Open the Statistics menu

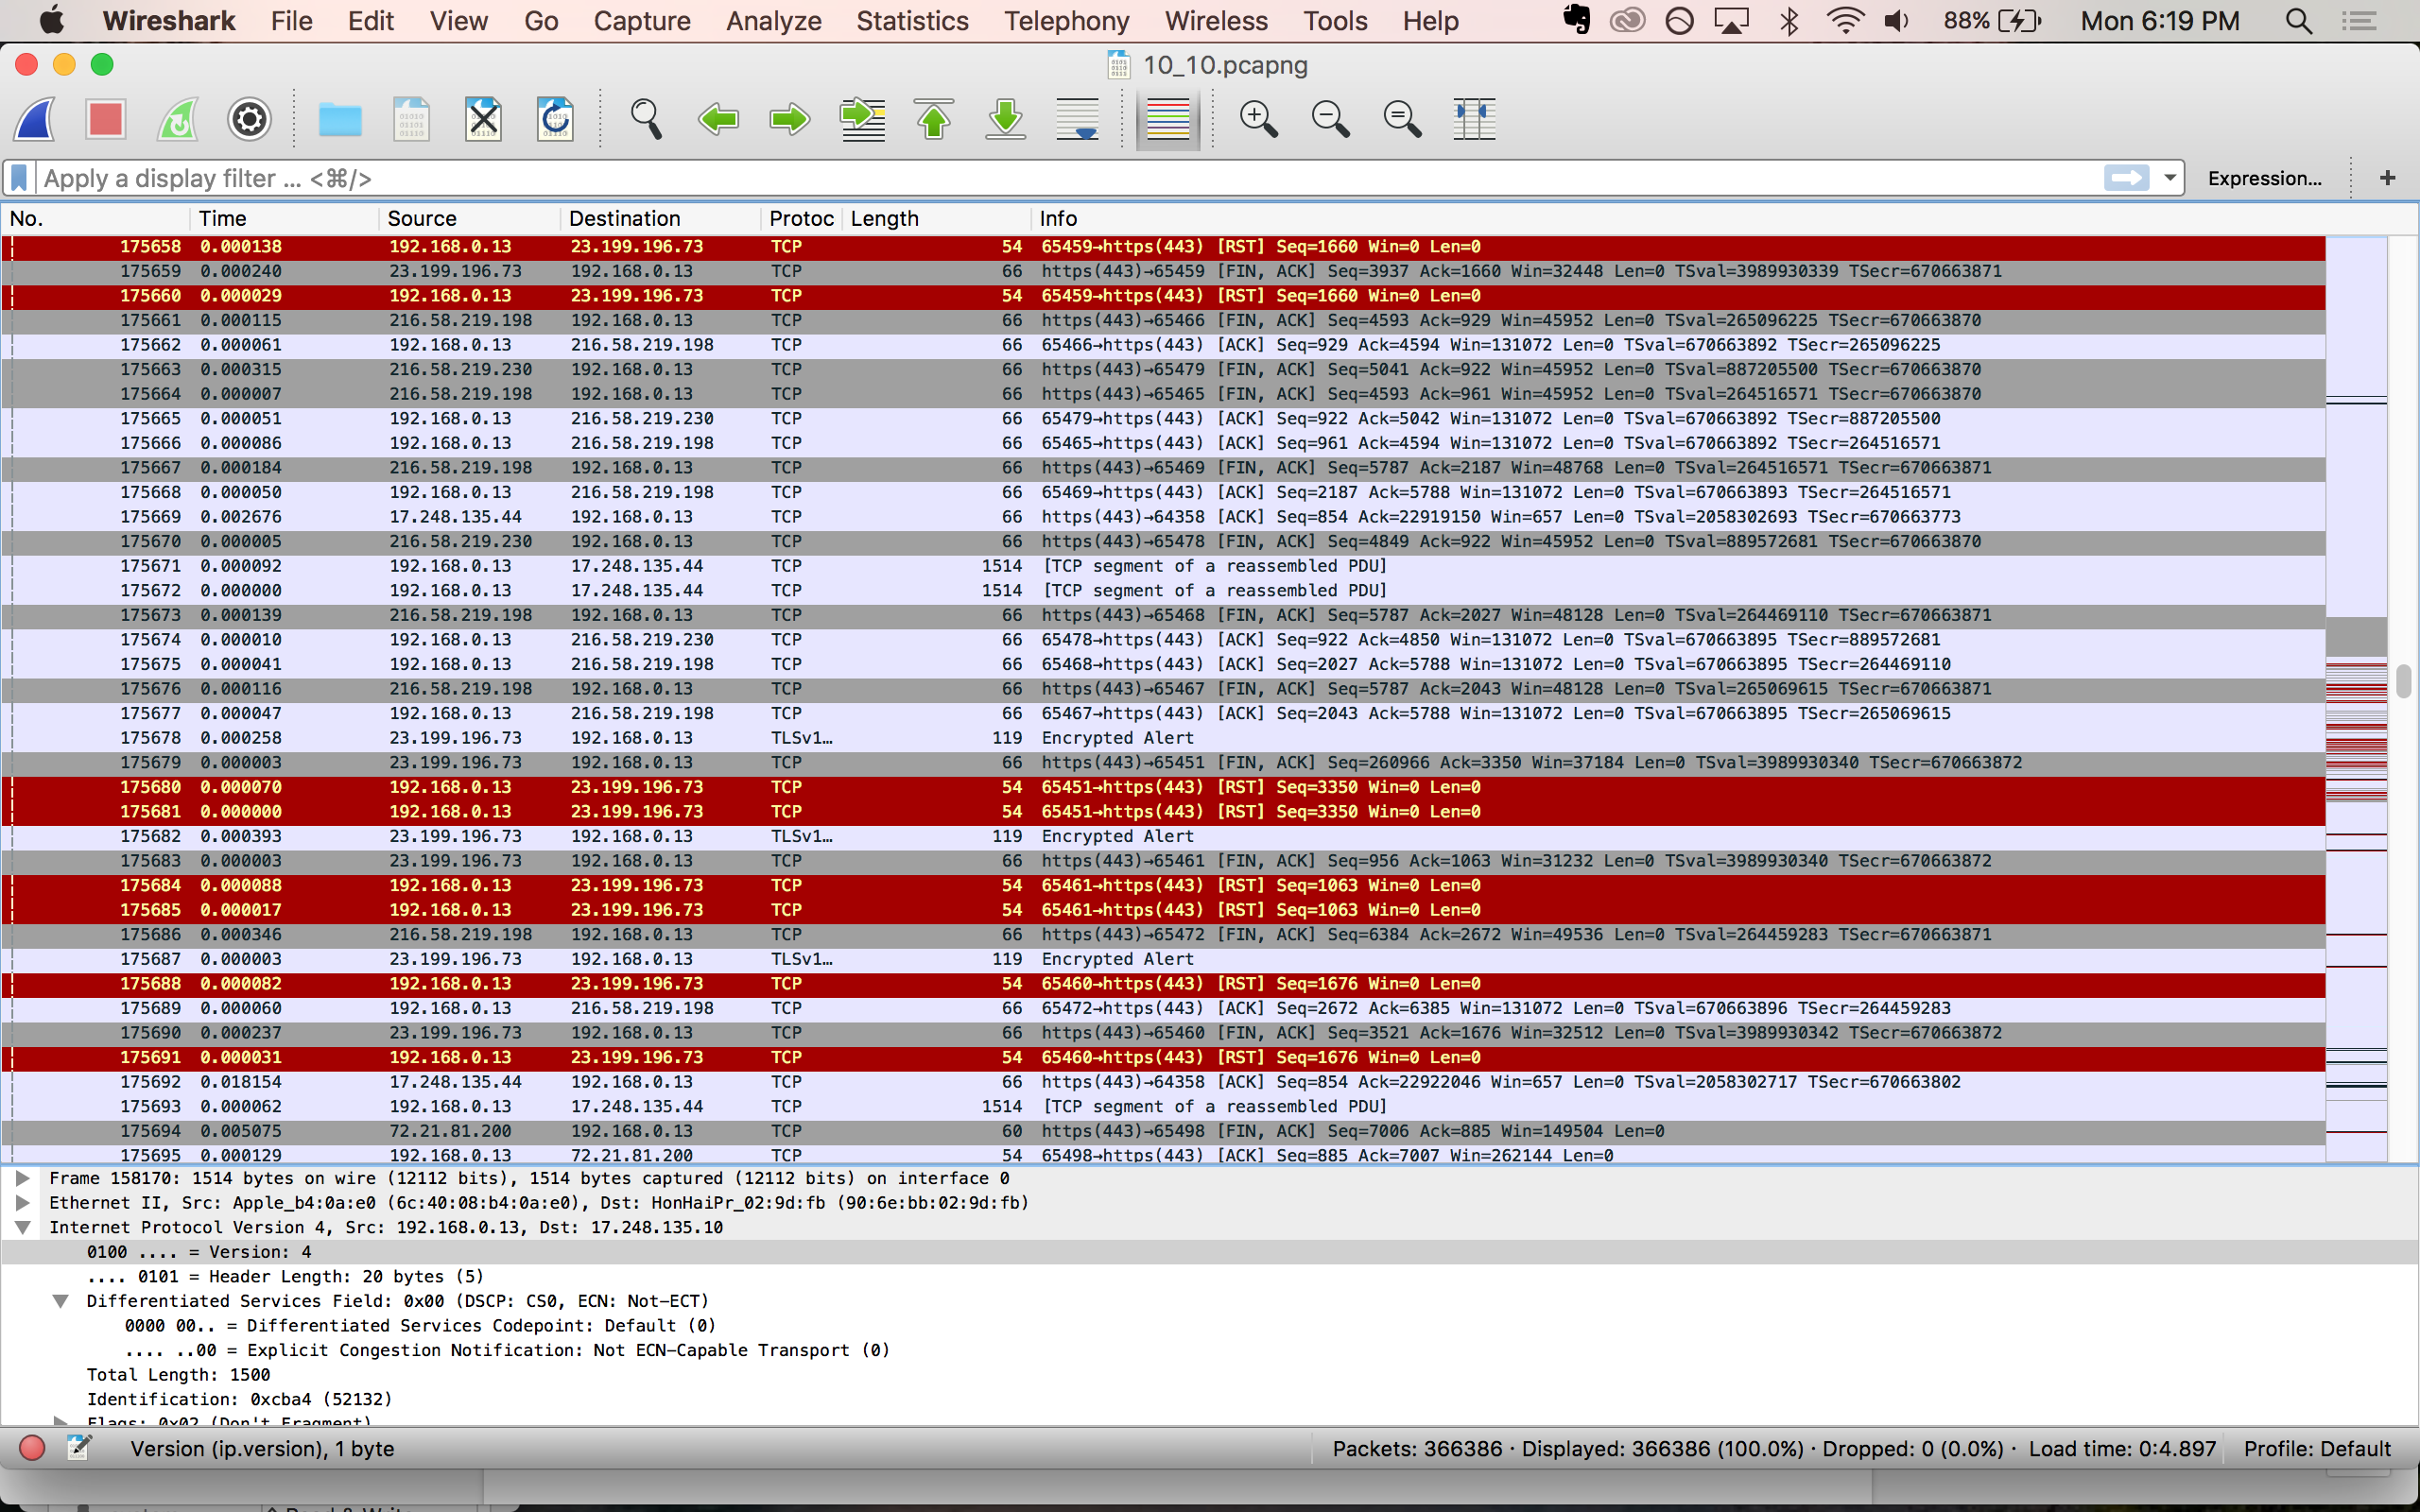(912, 21)
